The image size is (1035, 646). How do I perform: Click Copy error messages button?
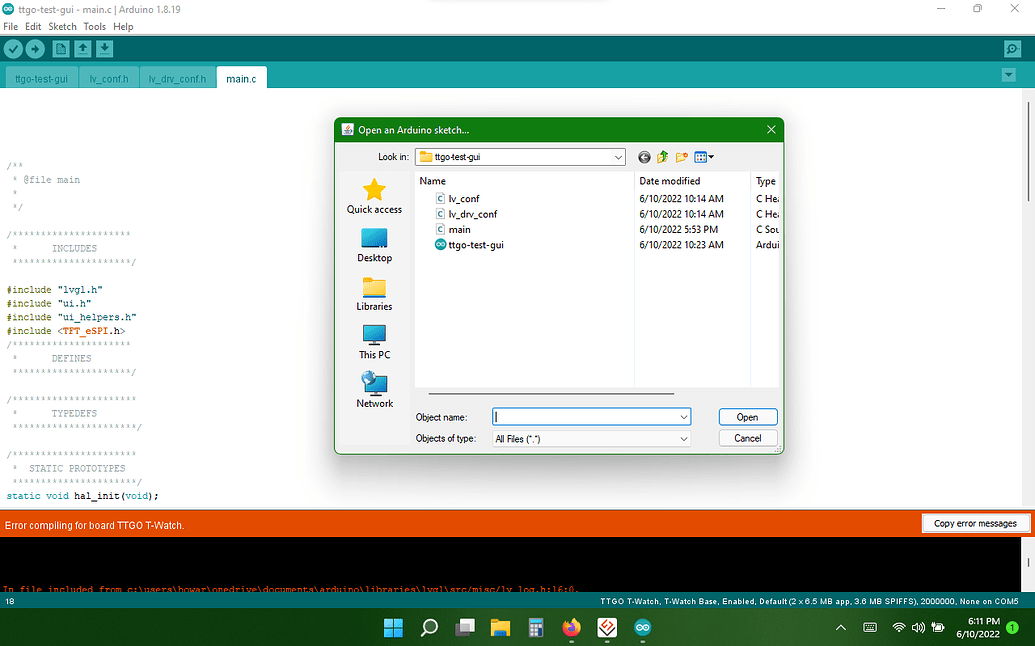click(x=974, y=523)
